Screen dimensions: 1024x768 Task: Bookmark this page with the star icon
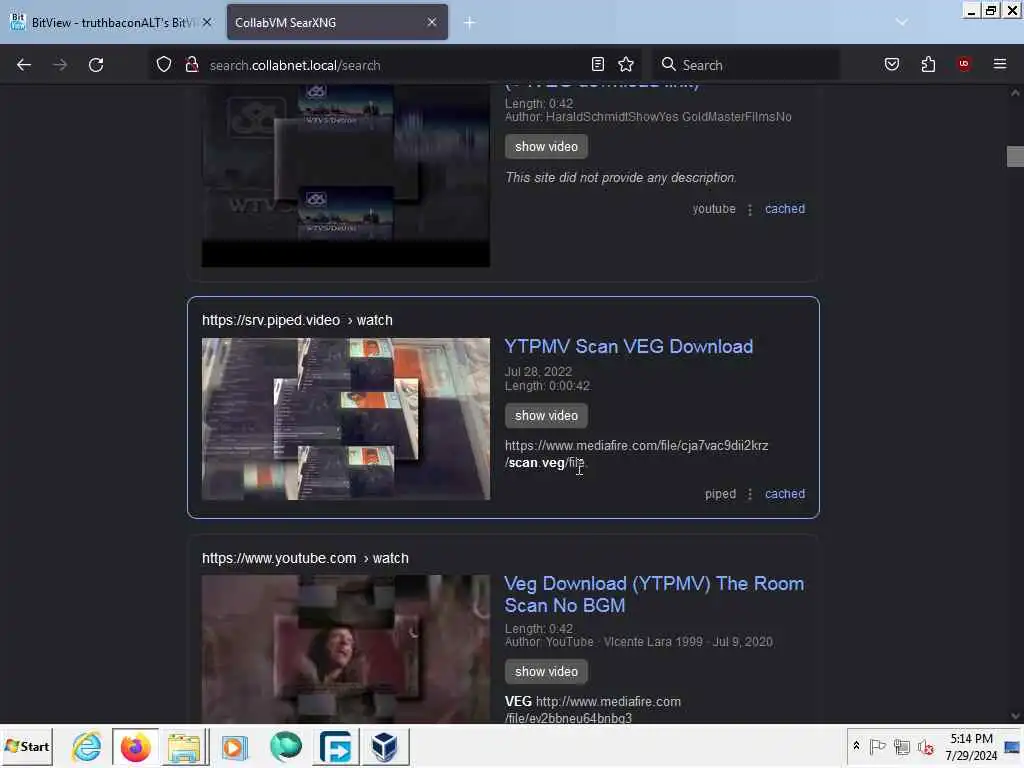click(x=626, y=64)
